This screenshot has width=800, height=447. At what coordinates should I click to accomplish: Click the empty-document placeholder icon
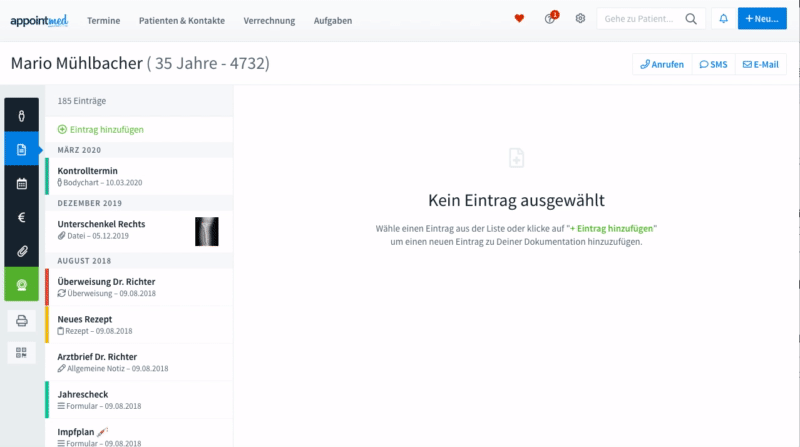[516, 158]
